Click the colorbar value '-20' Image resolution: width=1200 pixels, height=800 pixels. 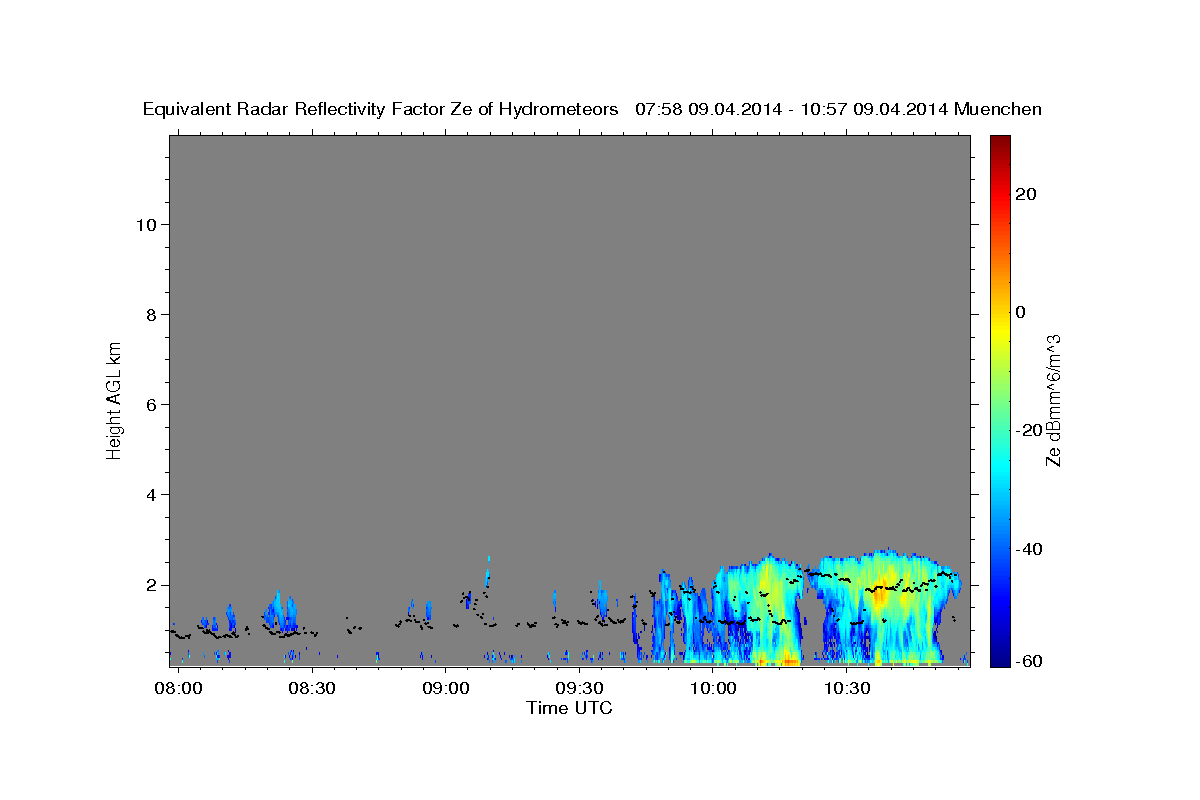pos(1029,430)
